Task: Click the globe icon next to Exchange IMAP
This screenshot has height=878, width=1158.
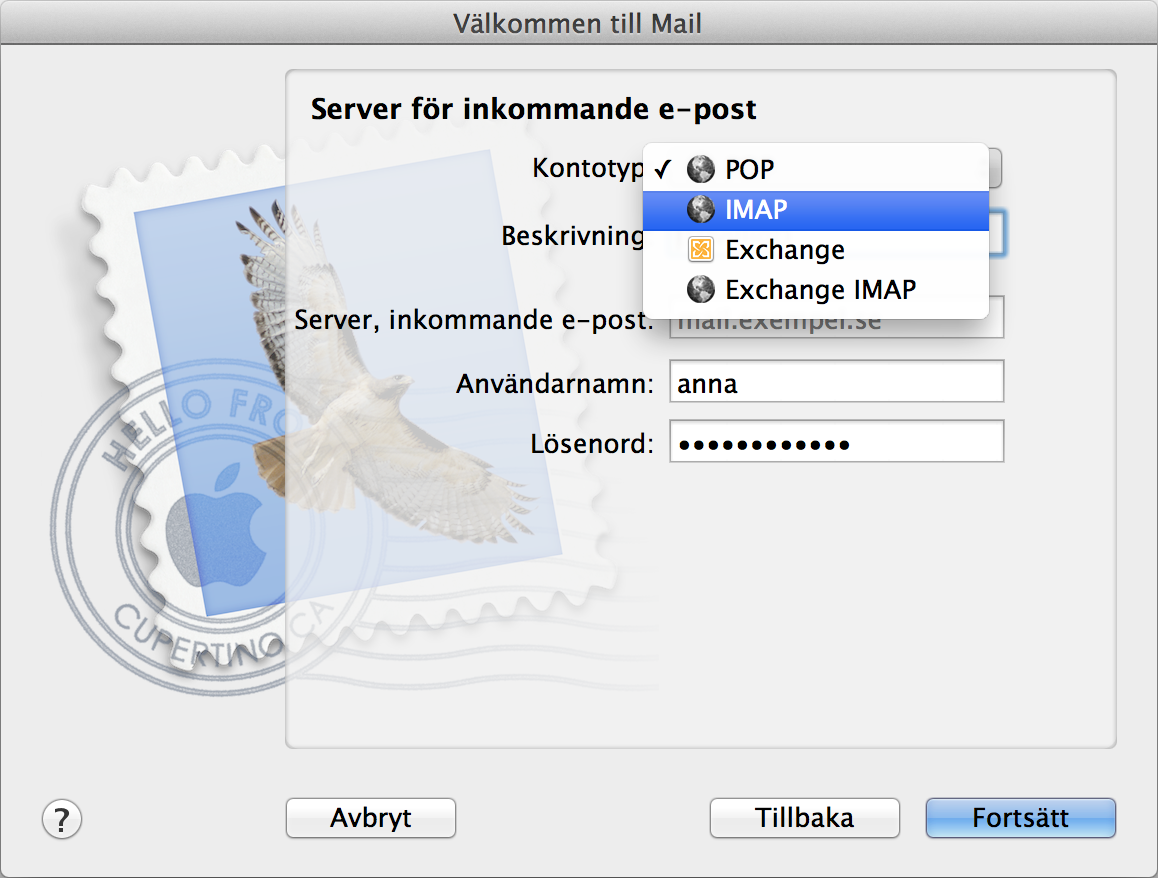Action: click(x=700, y=289)
